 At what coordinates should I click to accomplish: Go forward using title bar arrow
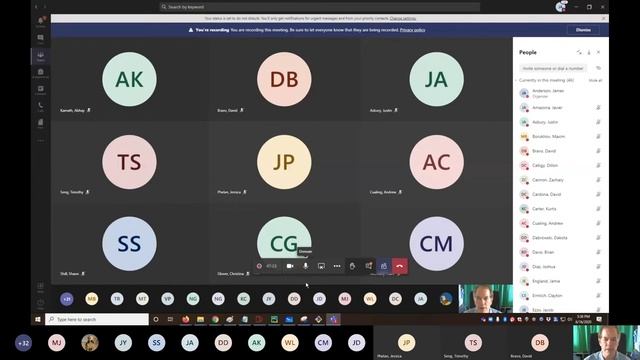coord(44,7)
